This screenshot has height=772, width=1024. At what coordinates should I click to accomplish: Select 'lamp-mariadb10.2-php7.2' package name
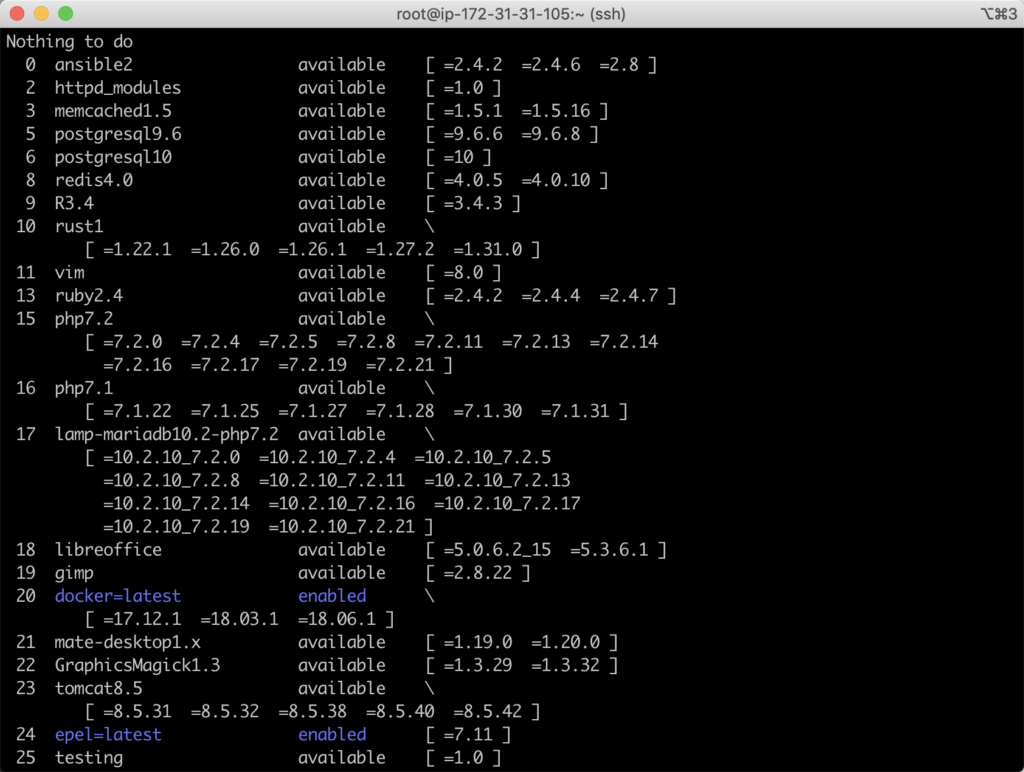click(x=167, y=434)
